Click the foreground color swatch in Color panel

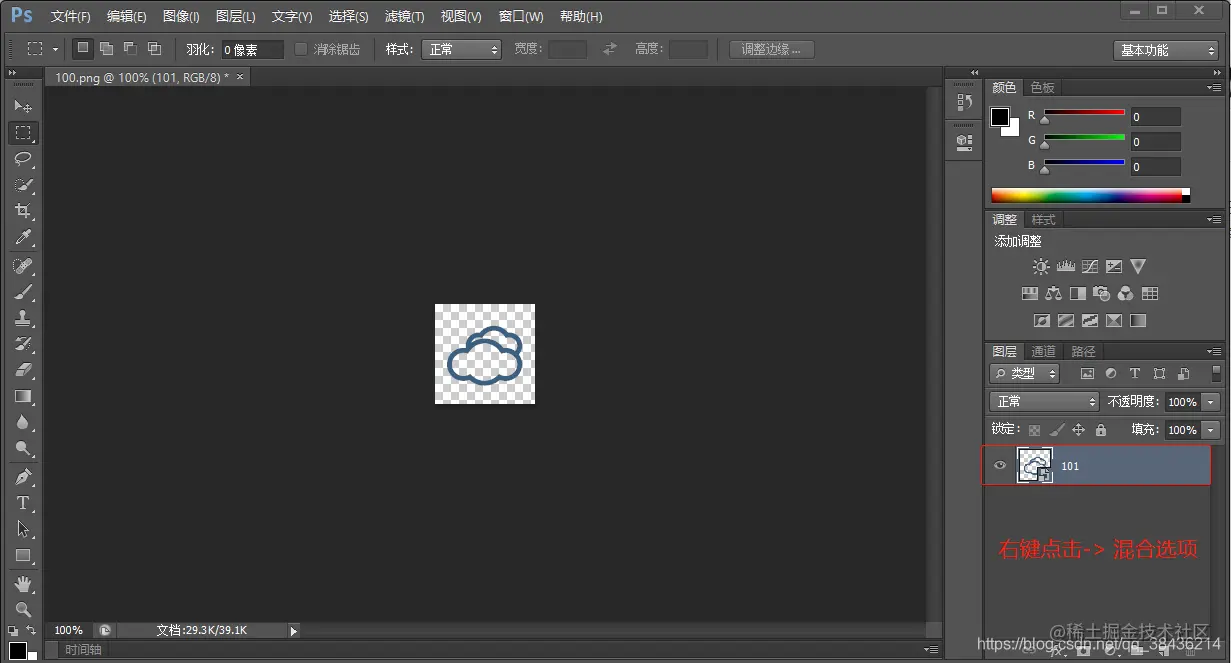click(x=1000, y=117)
